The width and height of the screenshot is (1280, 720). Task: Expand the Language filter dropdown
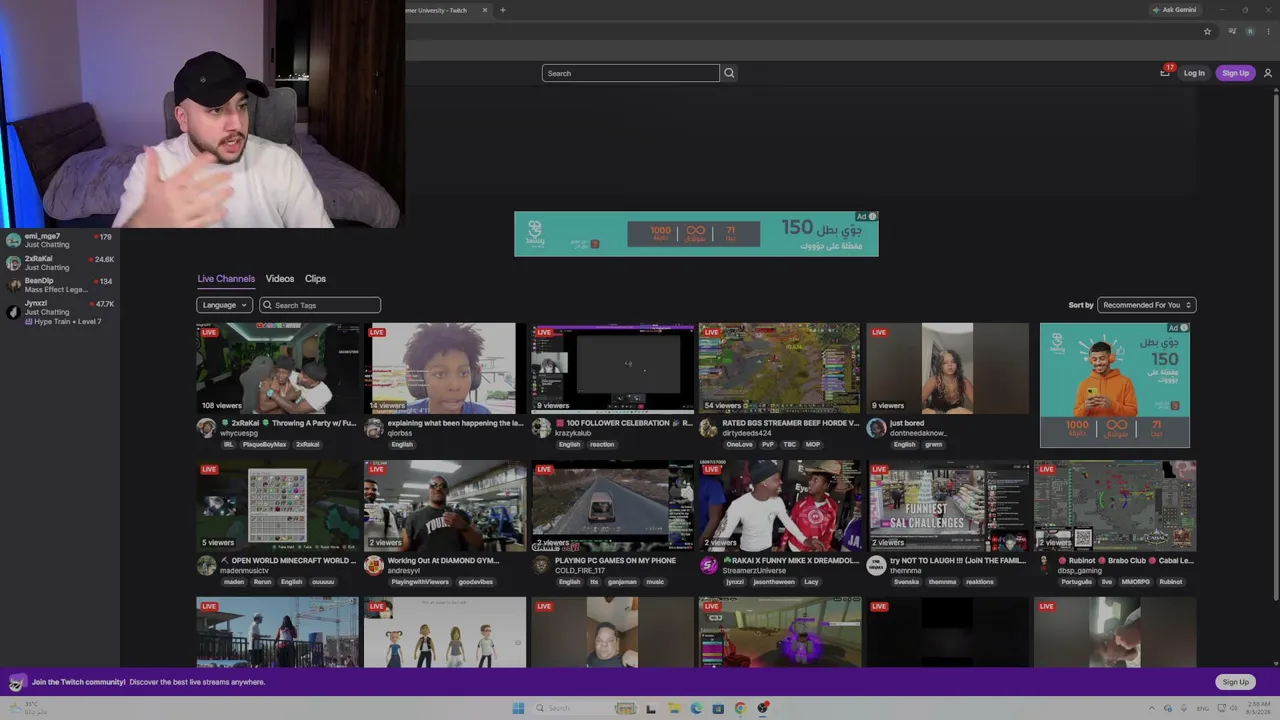click(x=225, y=305)
